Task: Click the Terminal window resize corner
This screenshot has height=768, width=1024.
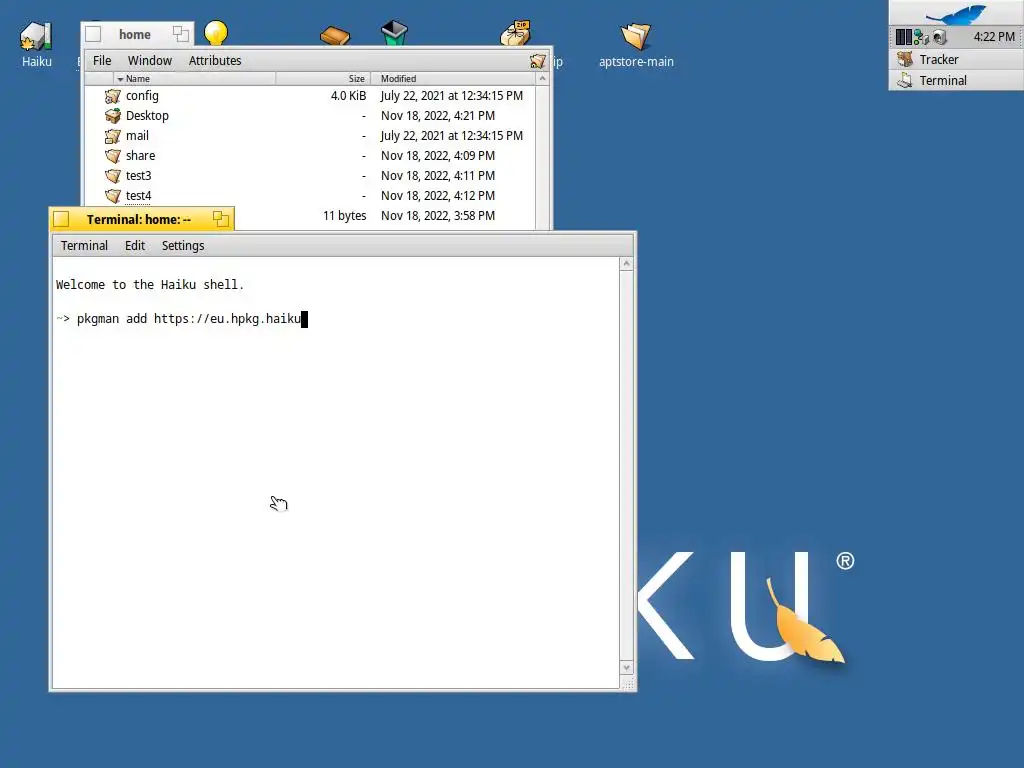Action: 627,682
